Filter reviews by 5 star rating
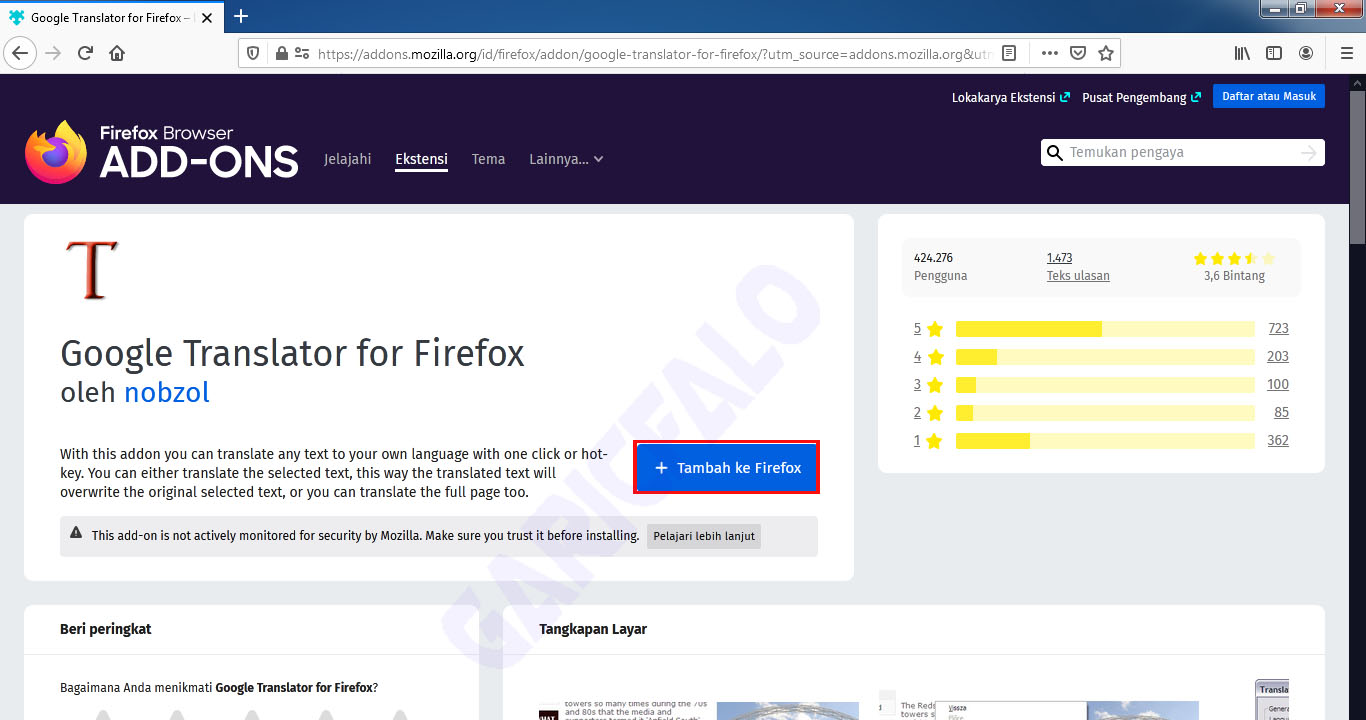Viewport: 1366px width, 720px height. coord(928,329)
